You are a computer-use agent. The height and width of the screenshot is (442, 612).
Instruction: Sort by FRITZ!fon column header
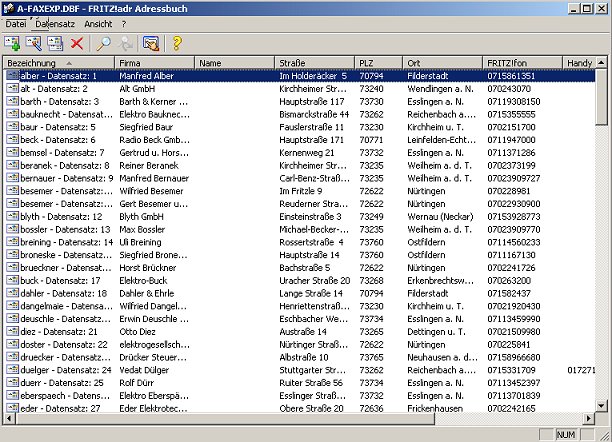[x=523, y=63]
